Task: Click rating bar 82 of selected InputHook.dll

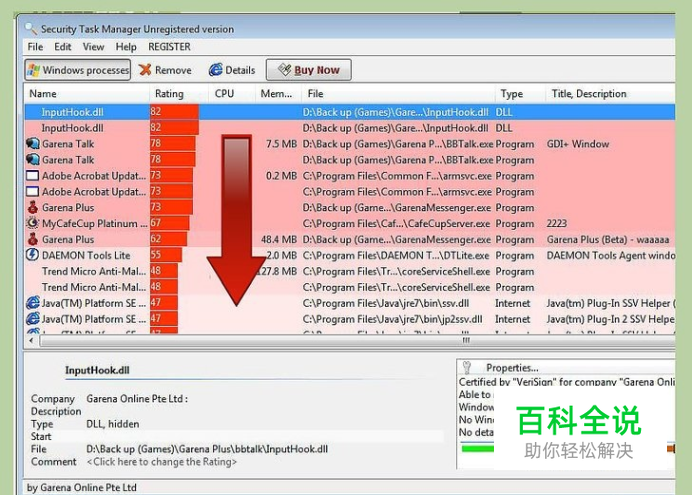Action: pos(174,112)
